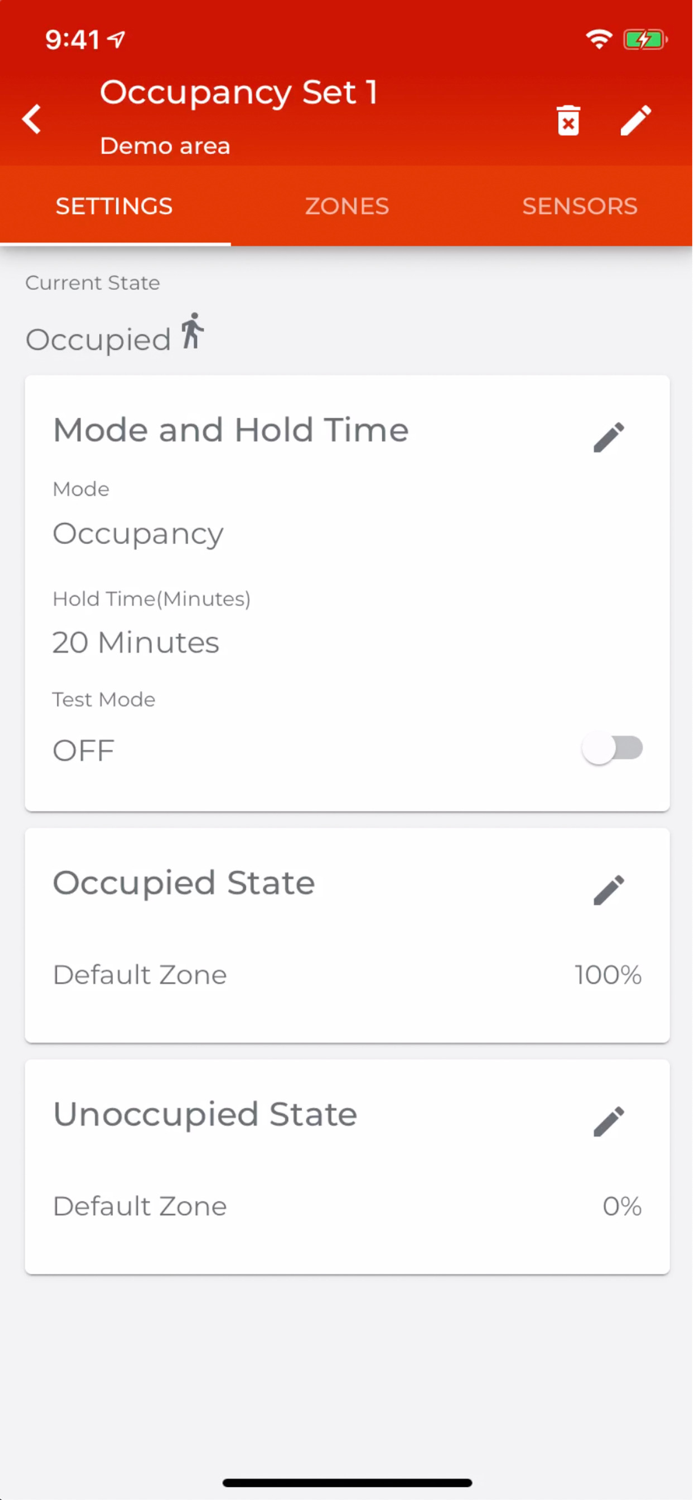Select Default Zone under Occupied State
Screen dimensions: 693x1500
tap(139, 974)
